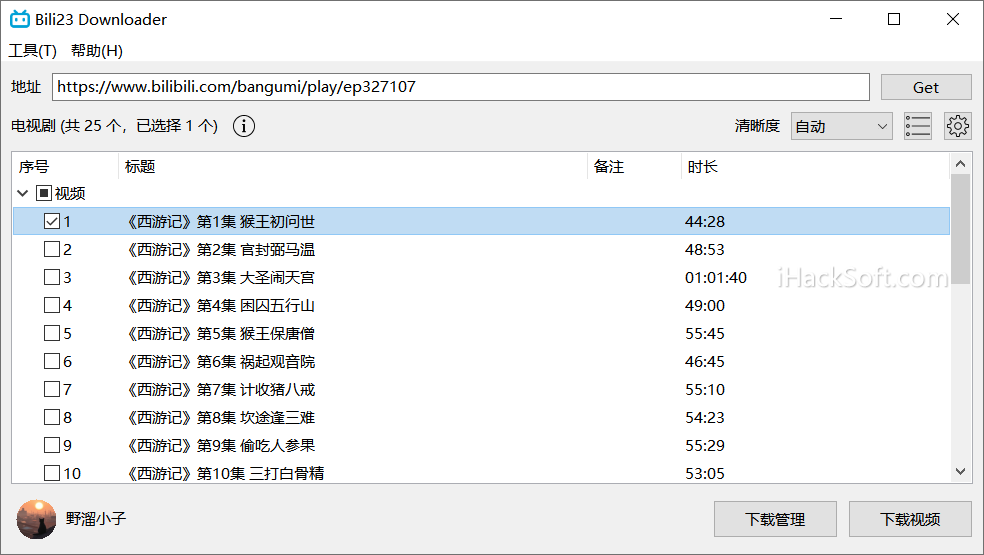Sort by the 标题 column header
Image resolution: width=984 pixels, height=555 pixels.
(x=353, y=166)
